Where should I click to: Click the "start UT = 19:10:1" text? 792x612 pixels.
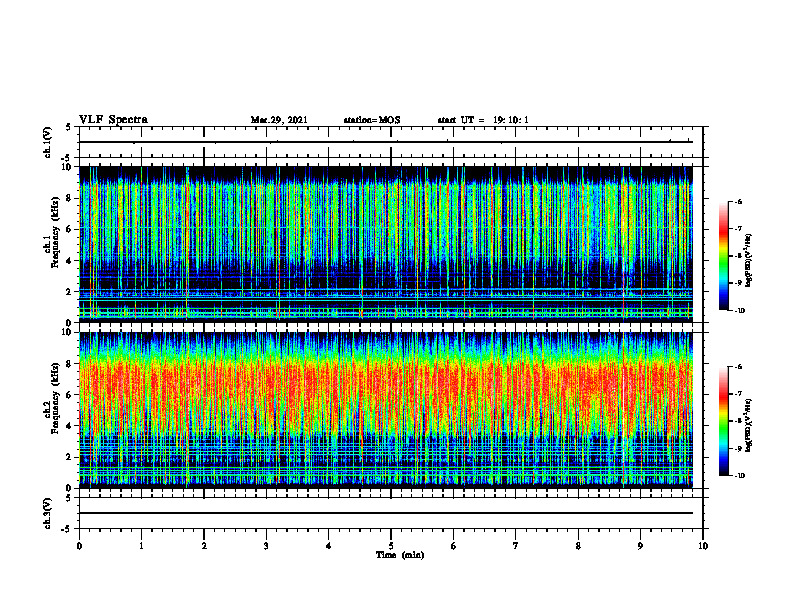483,120
